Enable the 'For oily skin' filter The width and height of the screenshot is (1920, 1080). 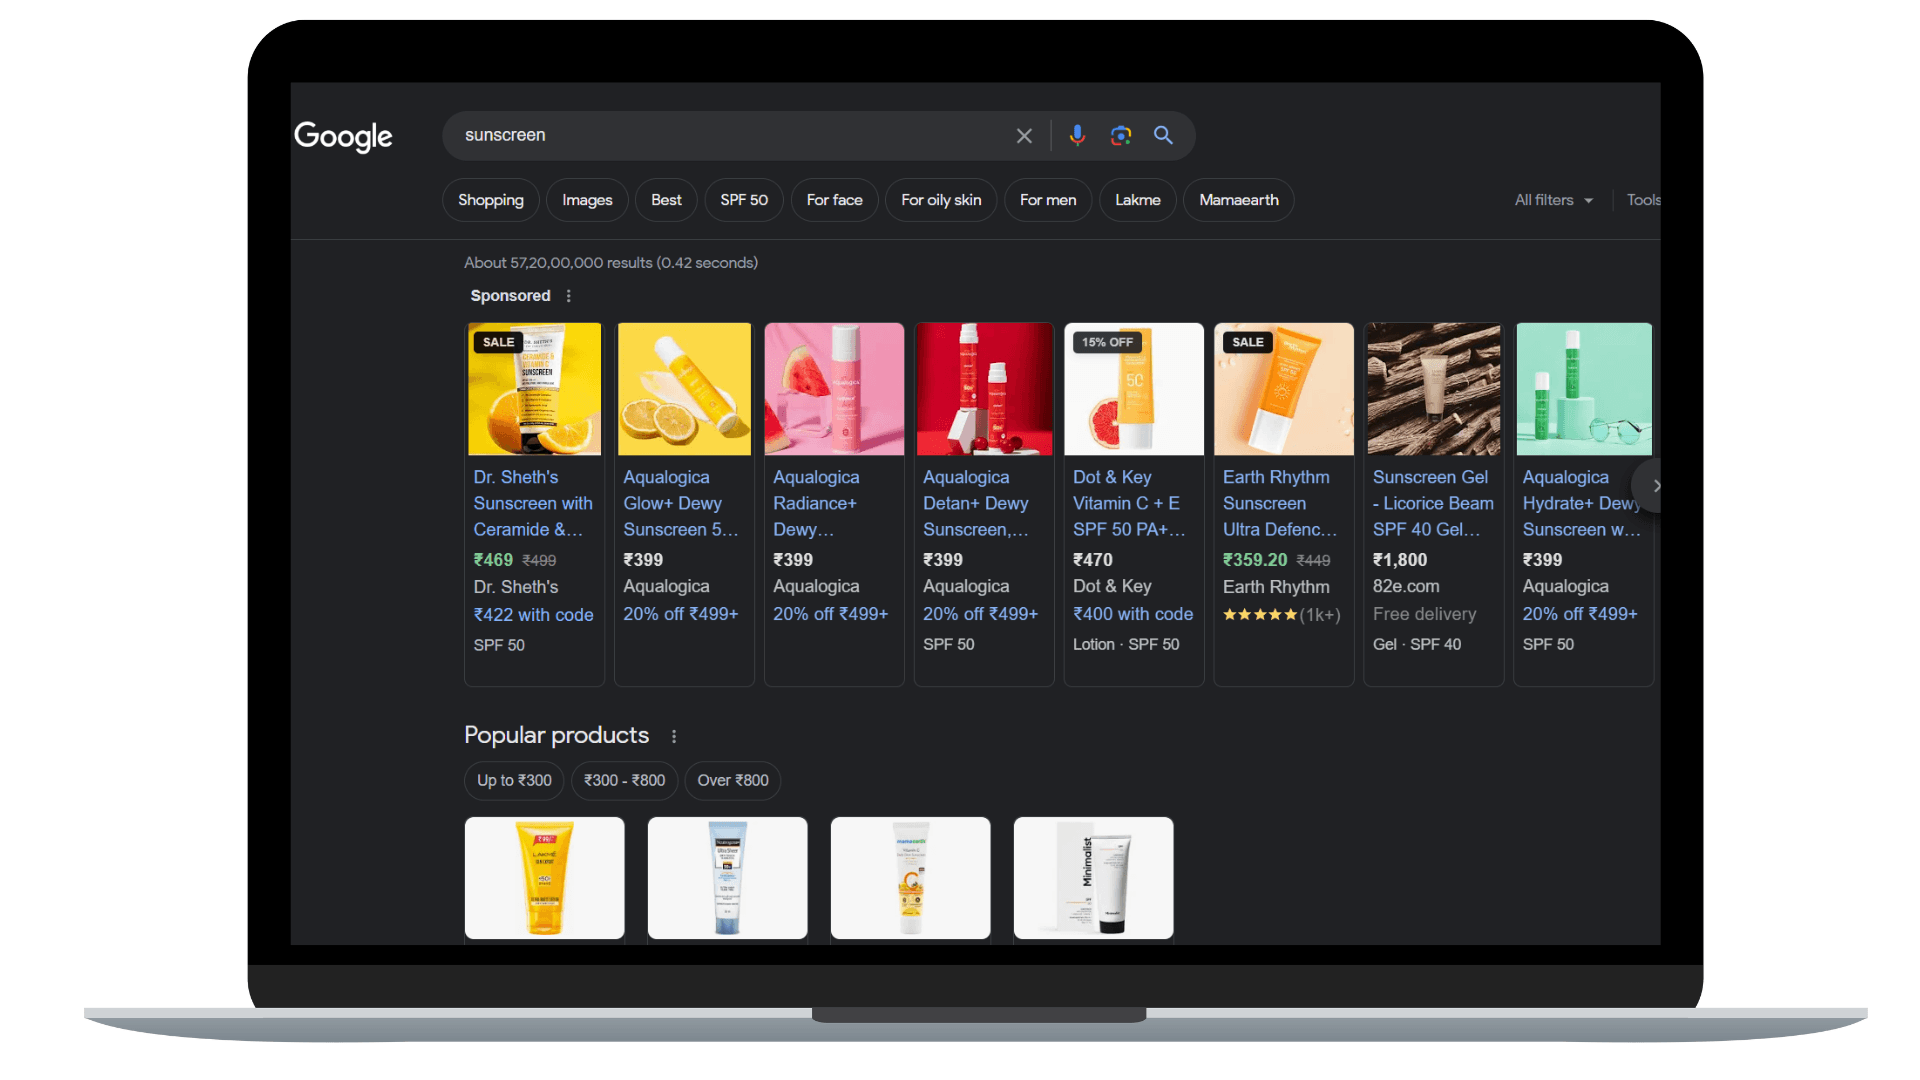940,199
